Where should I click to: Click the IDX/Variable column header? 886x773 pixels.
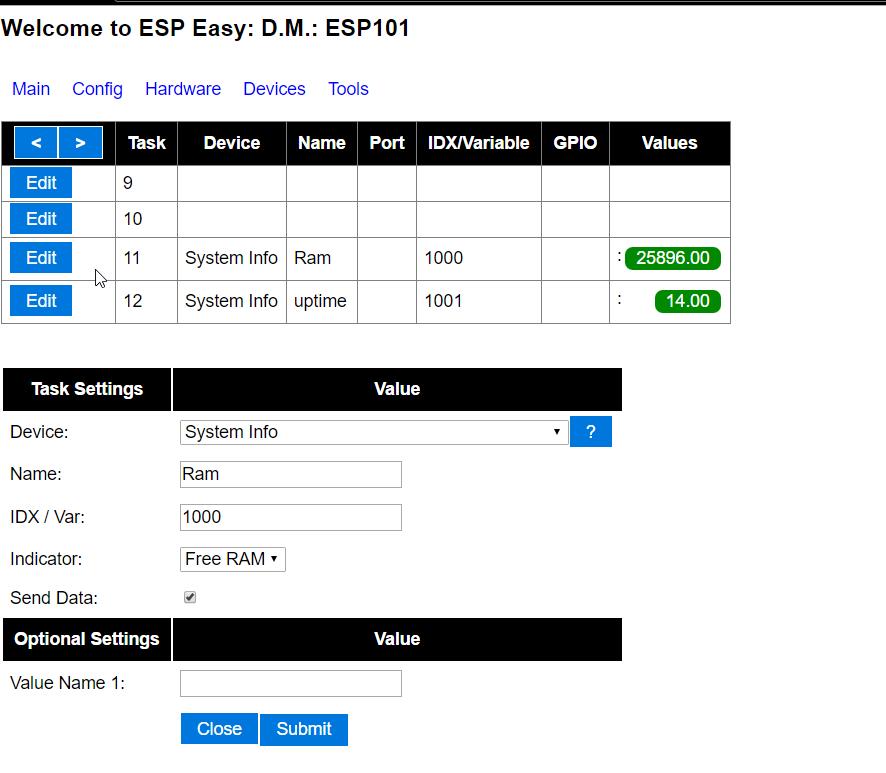tap(479, 143)
